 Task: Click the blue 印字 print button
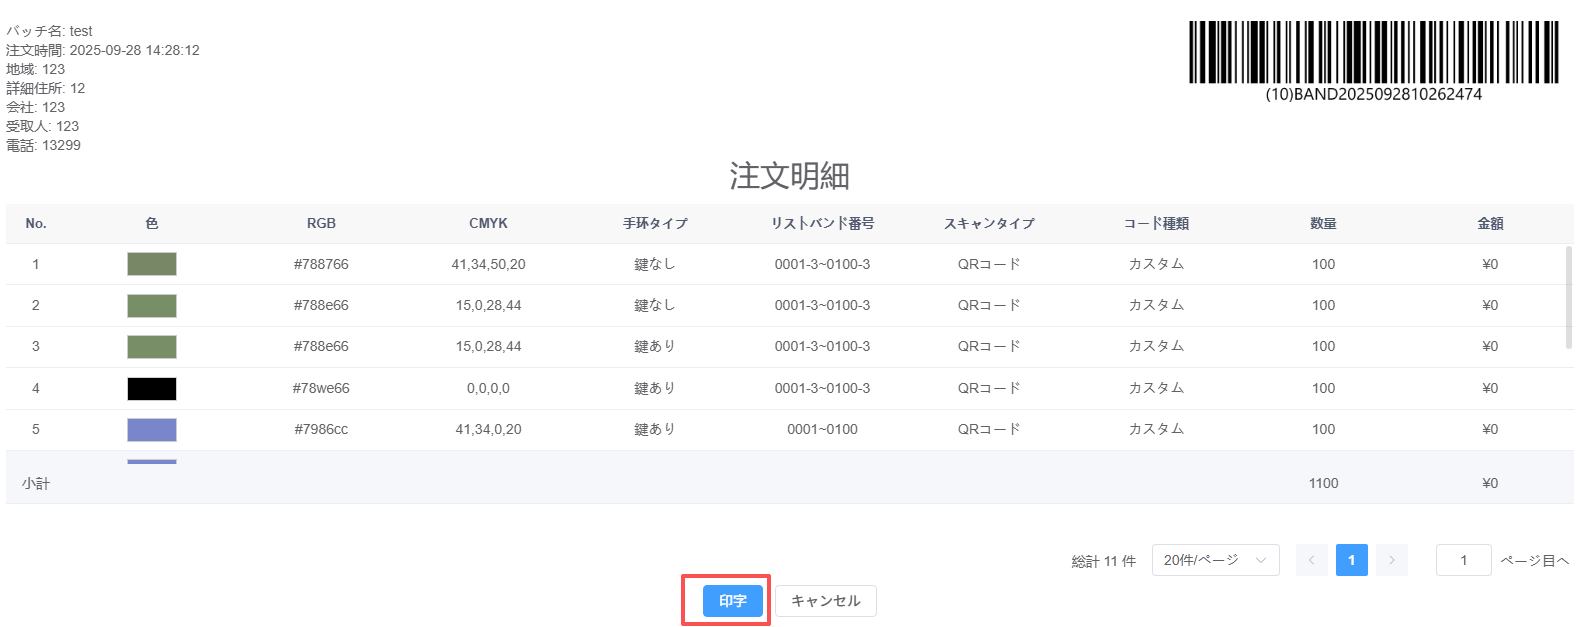[732, 601]
